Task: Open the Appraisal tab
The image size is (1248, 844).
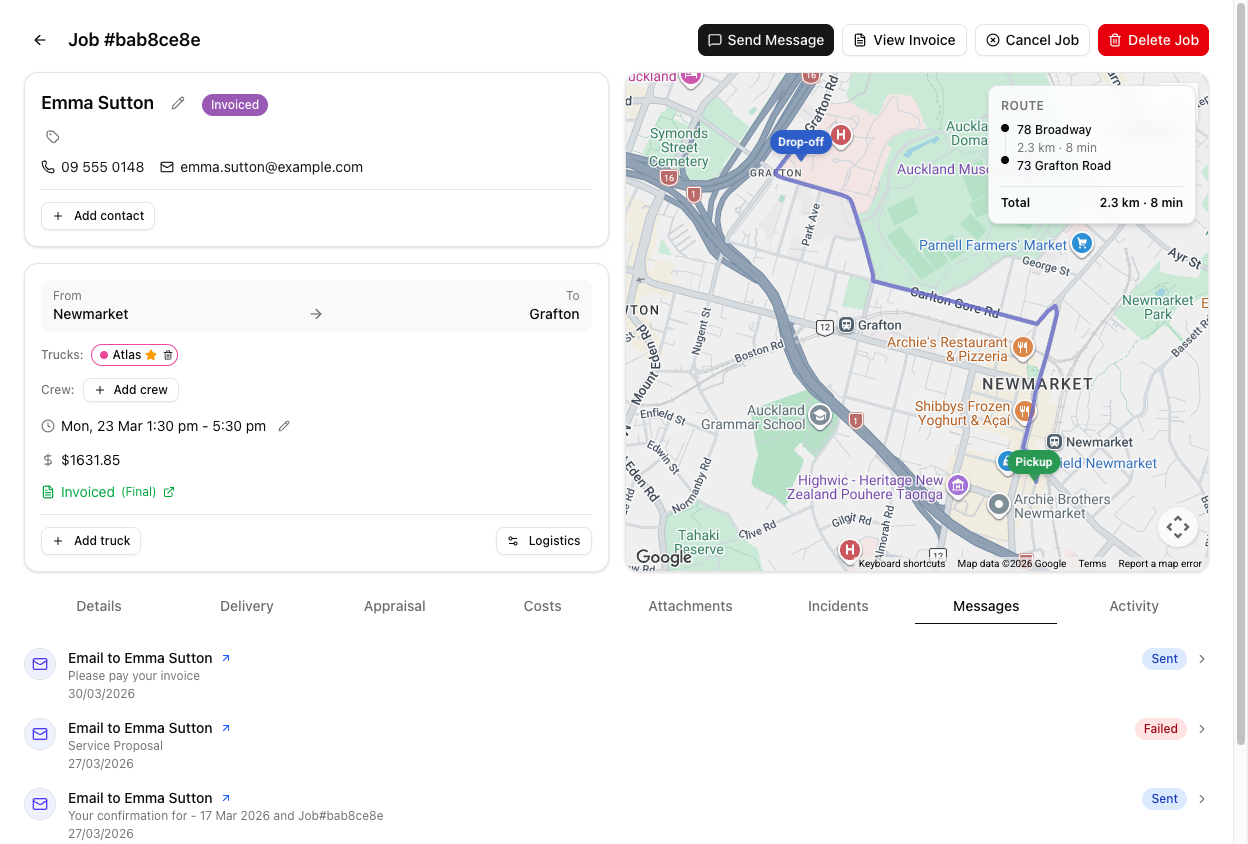Action: (395, 606)
